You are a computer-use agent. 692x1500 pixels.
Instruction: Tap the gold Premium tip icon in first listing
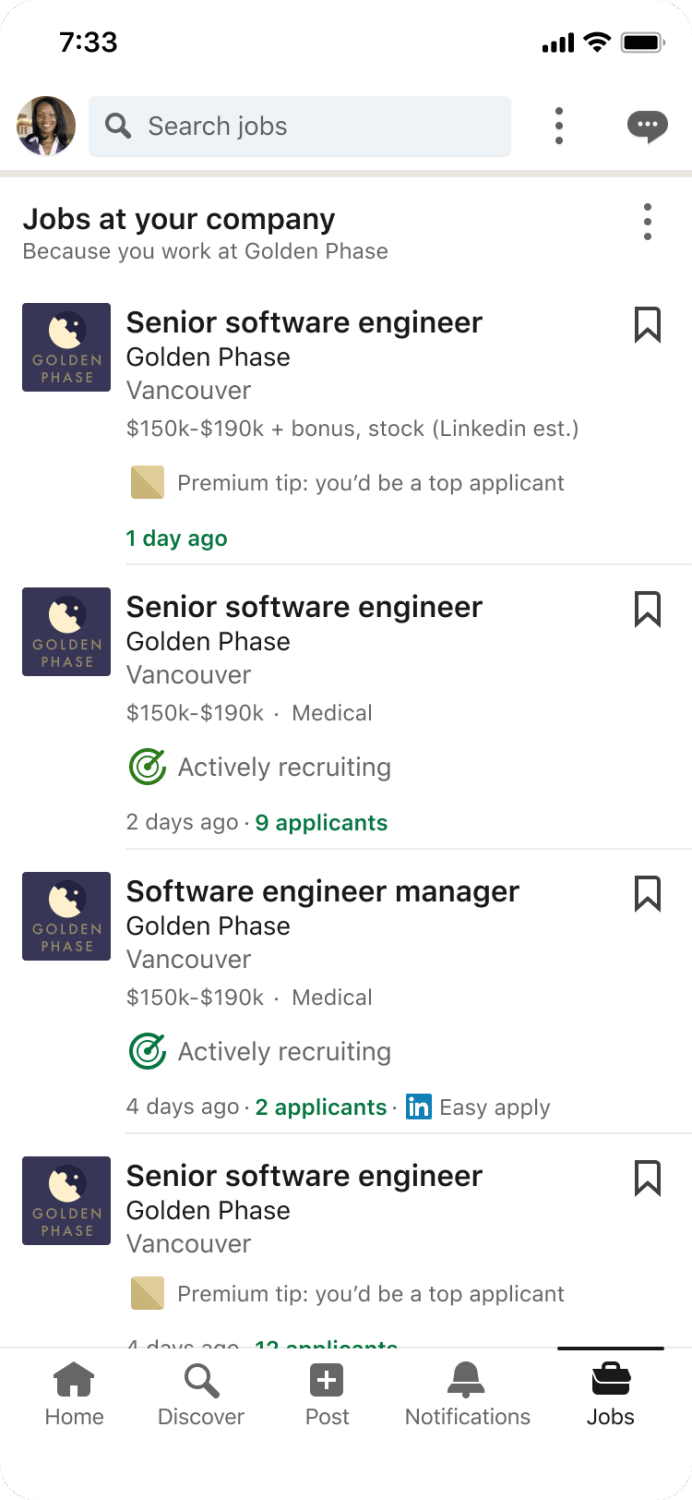point(147,483)
